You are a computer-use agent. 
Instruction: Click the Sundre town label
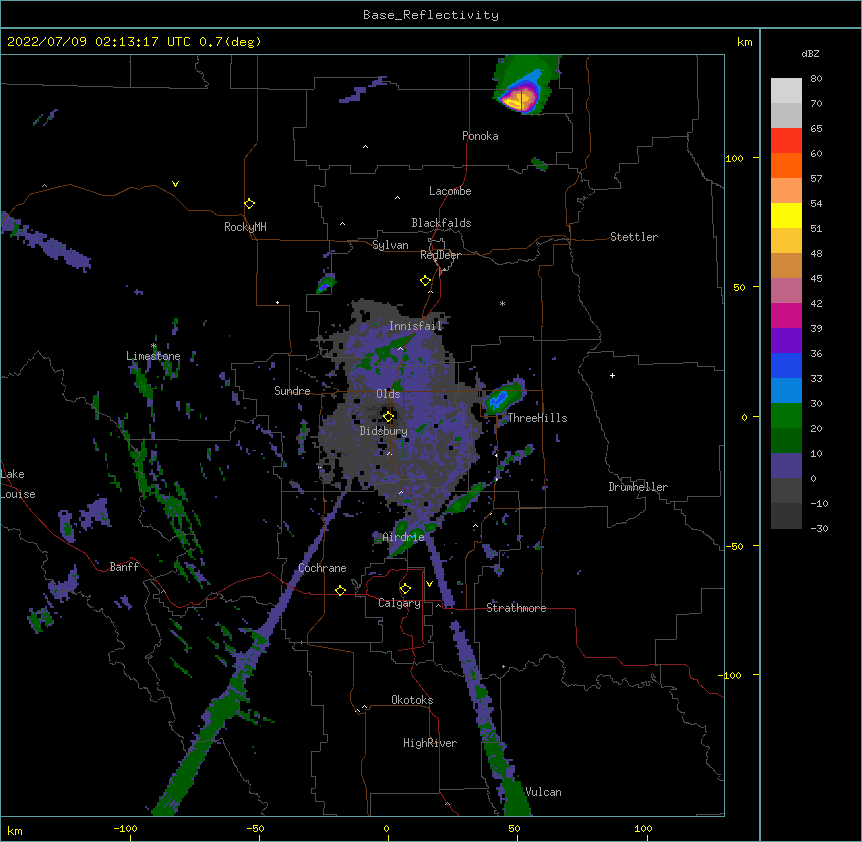click(292, 391)
